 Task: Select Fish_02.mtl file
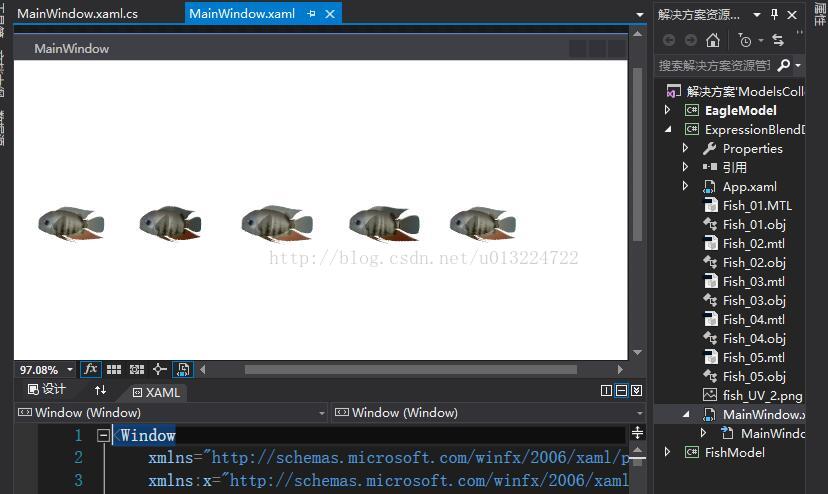(754, 244)
